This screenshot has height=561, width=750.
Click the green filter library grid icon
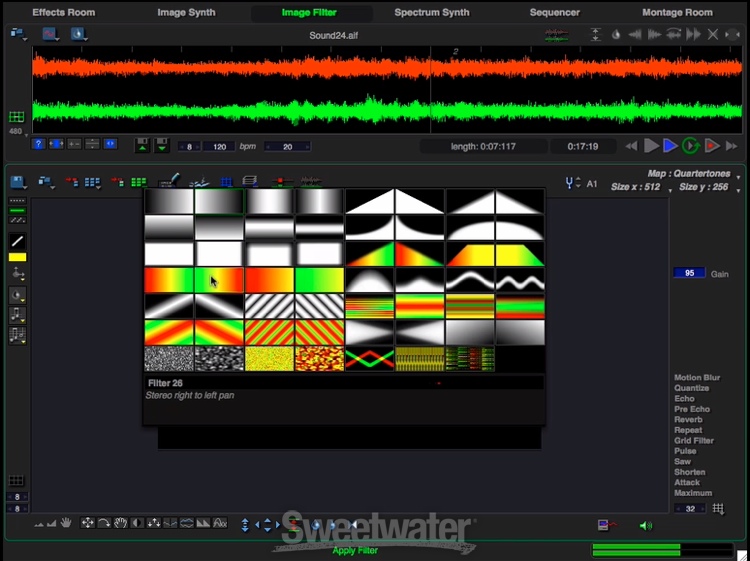pyautogui.click(x=139, y=182)
